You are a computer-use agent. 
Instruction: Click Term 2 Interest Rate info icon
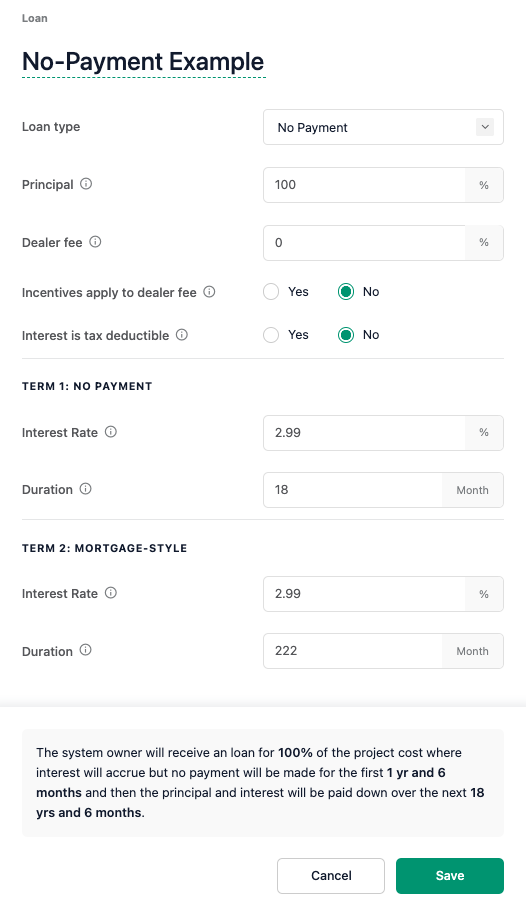point(111,593)
